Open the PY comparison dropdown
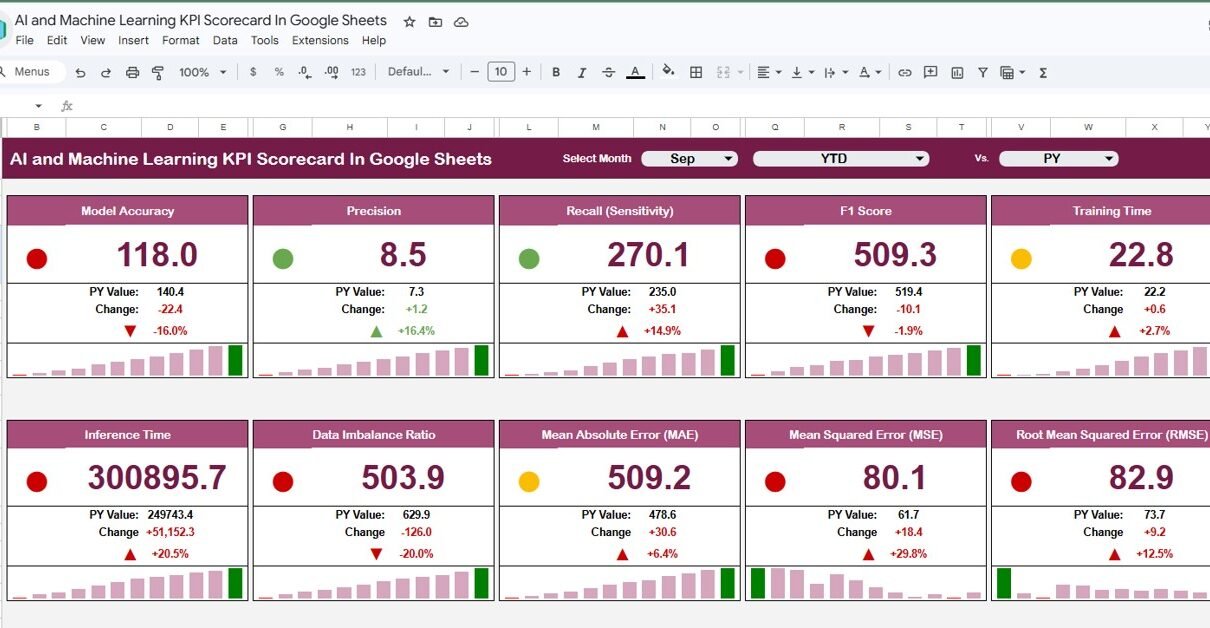The height and width of the screenshot is (628, 1210). point(1059,158)
